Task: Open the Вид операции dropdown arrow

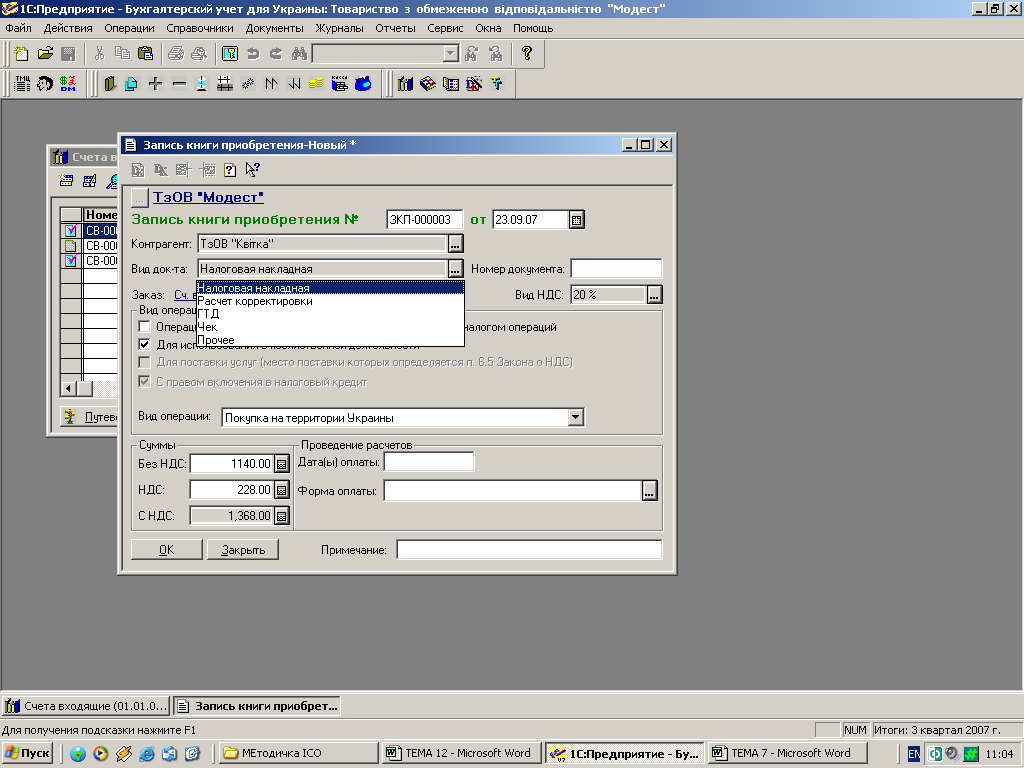Action: tap(575, 417)
